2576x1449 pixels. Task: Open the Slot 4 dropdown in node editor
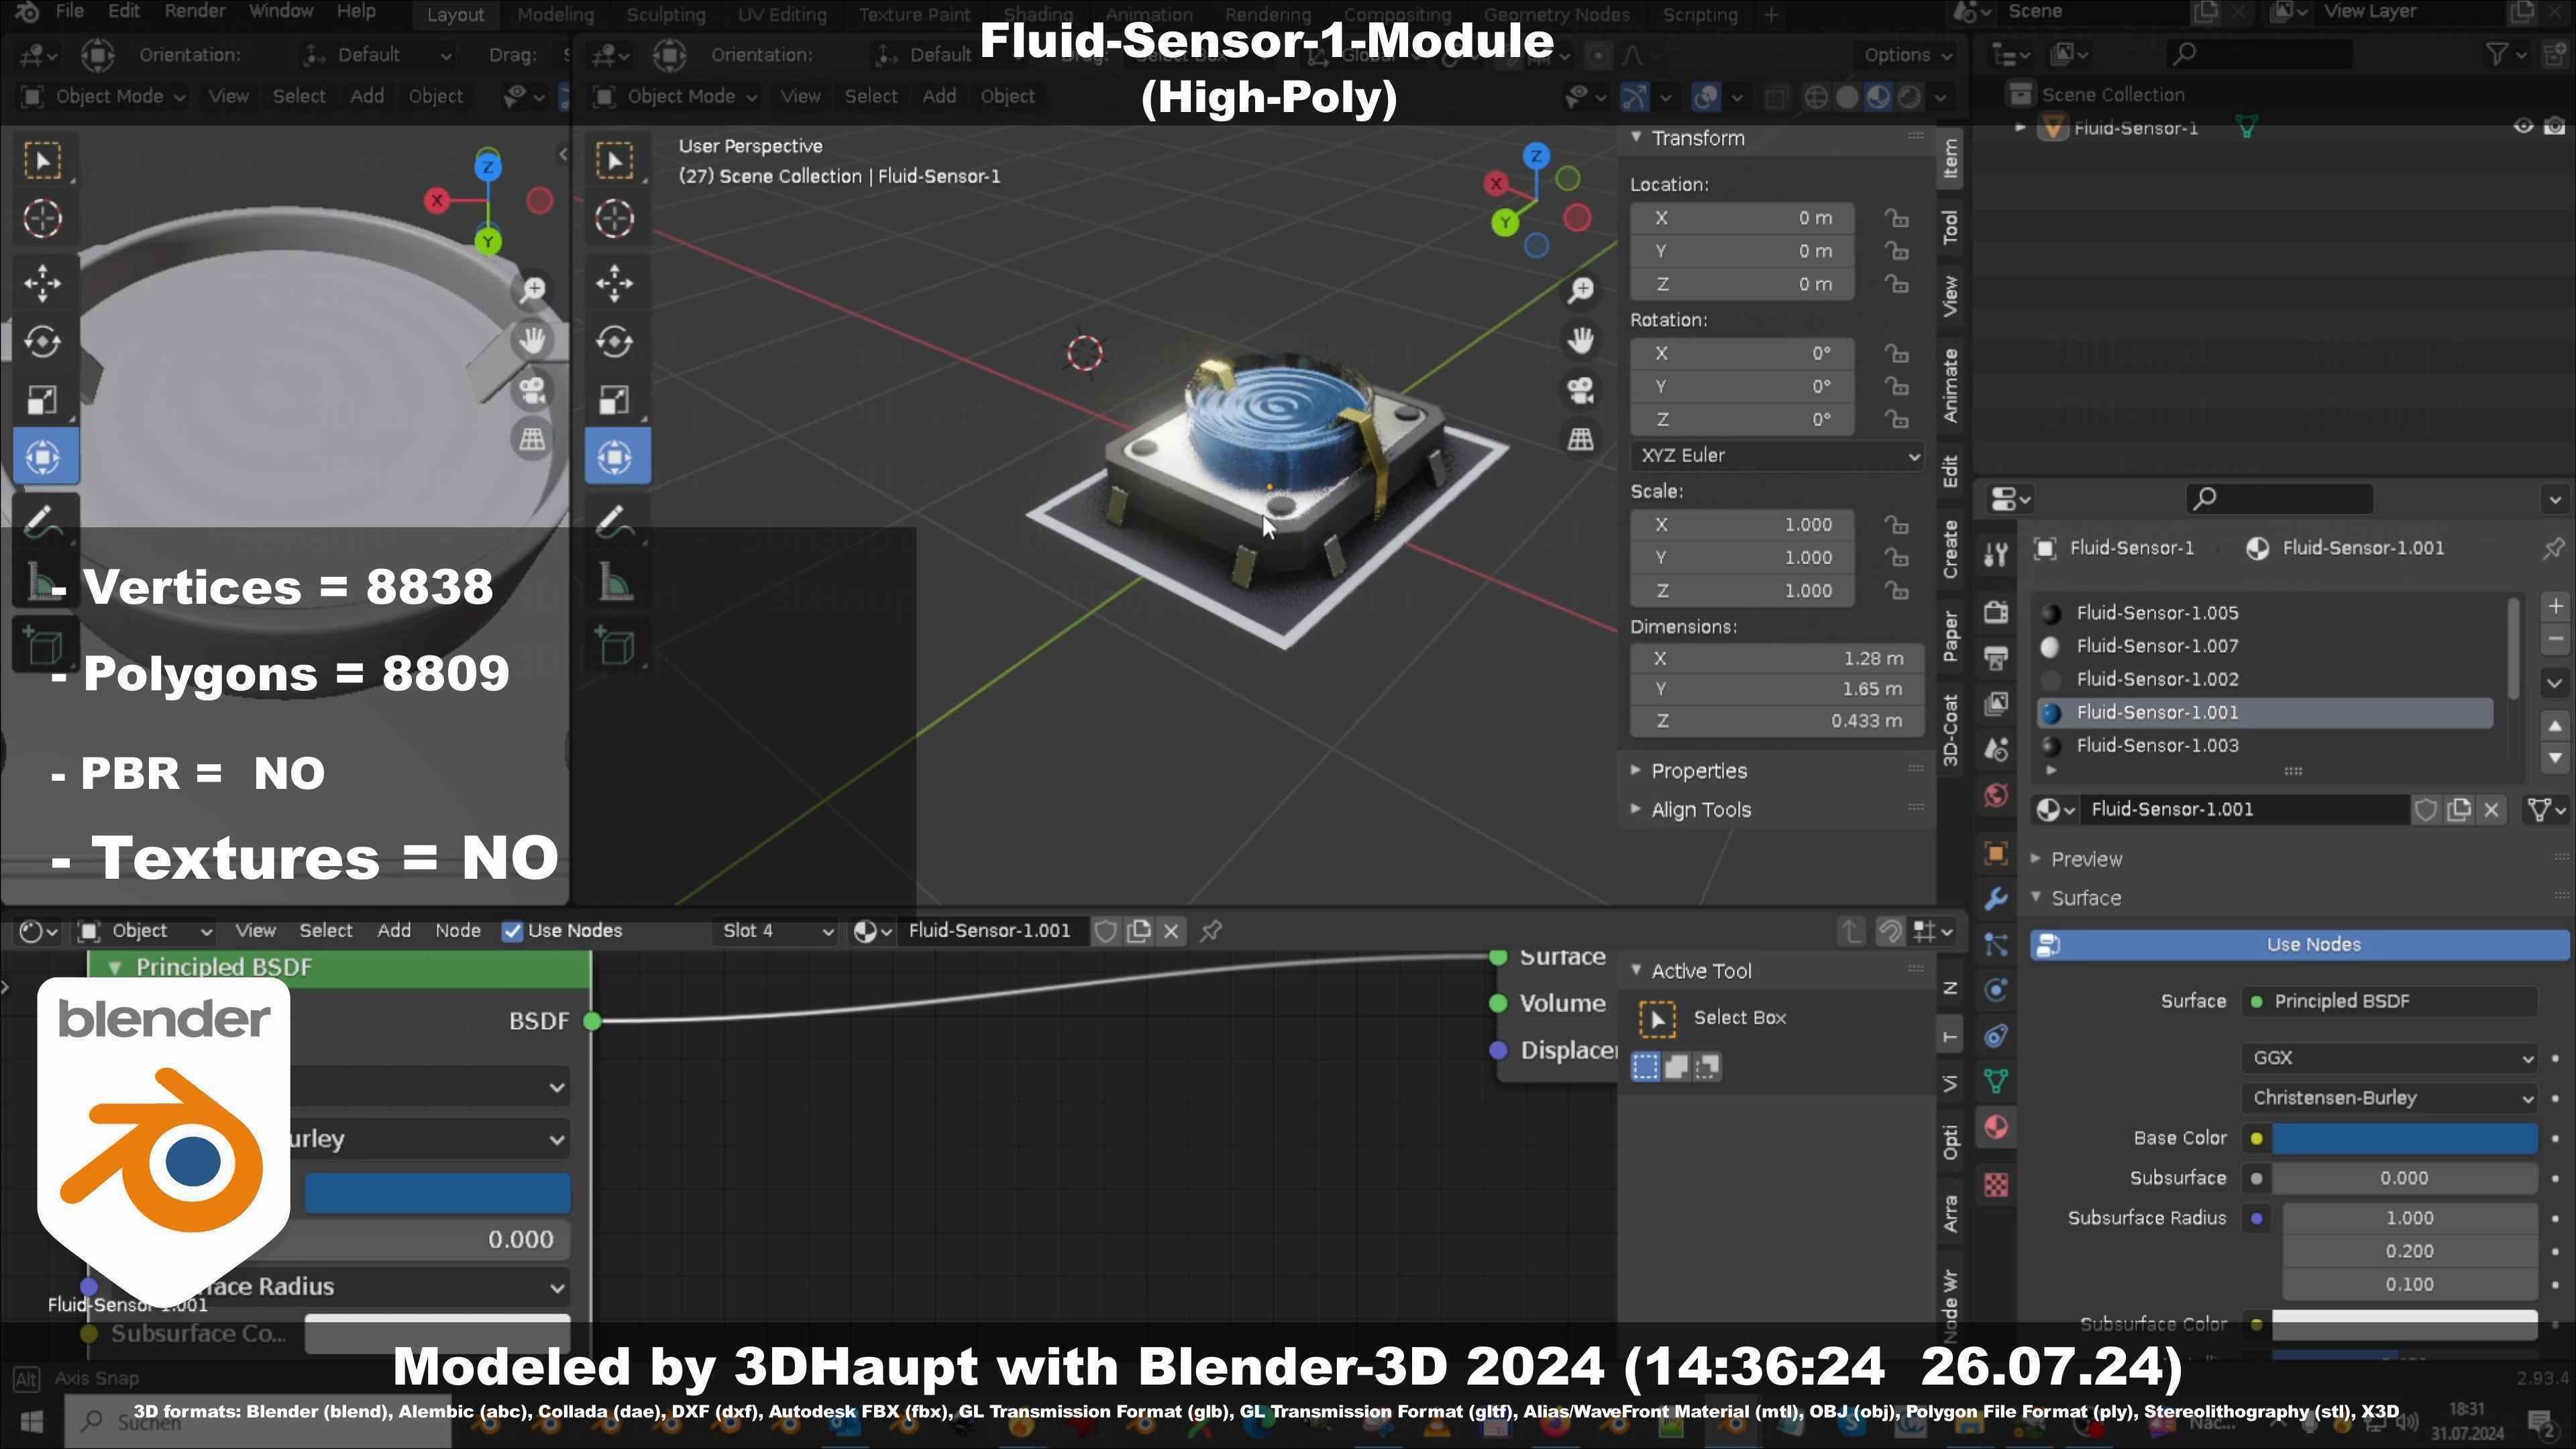[777, 931]
